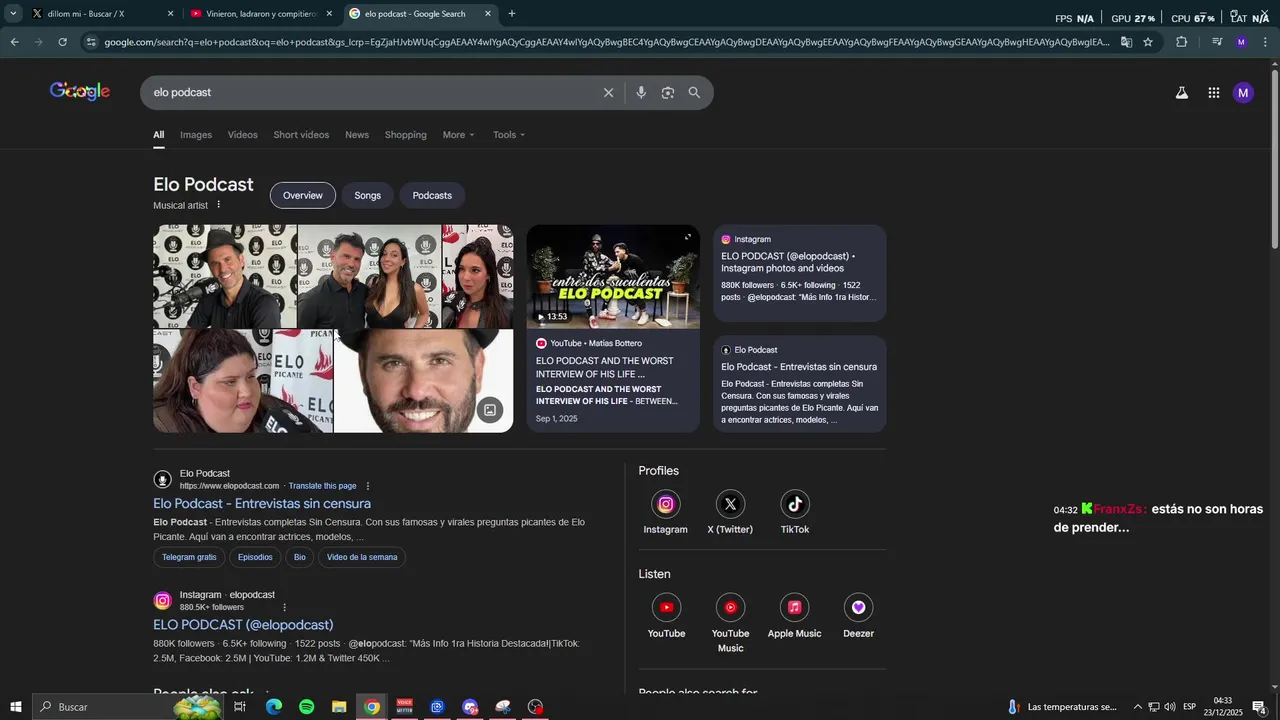Open browser extensions puzzle icon
This screenshot has height=720, width=1280.
(1181, 42)
